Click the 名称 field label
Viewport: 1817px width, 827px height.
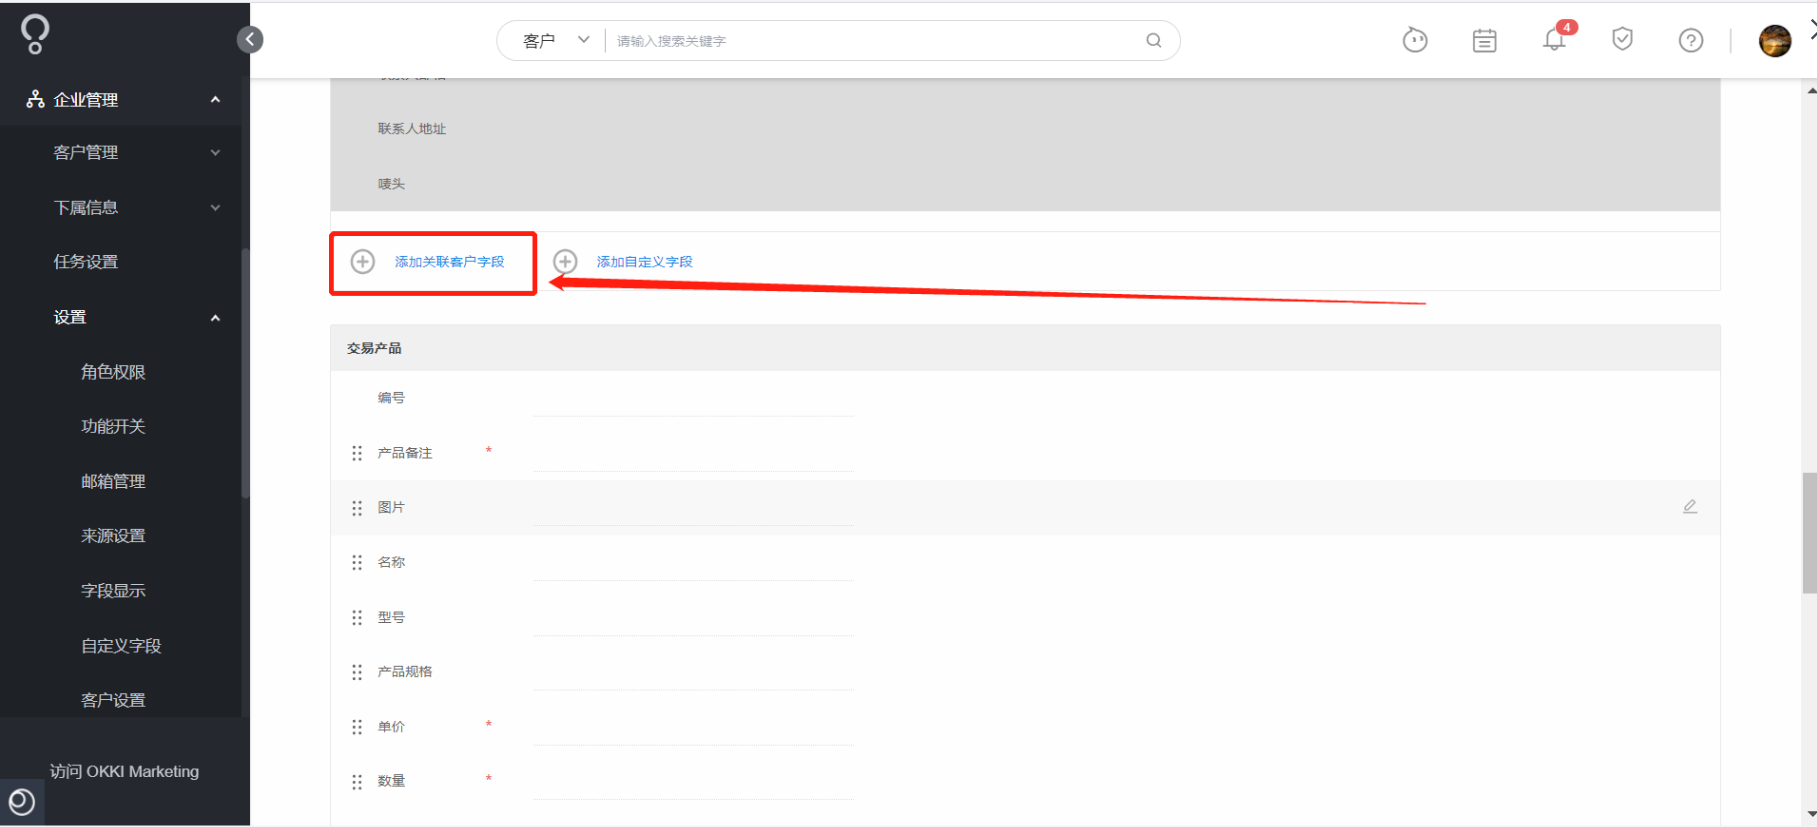pos(391,562)
